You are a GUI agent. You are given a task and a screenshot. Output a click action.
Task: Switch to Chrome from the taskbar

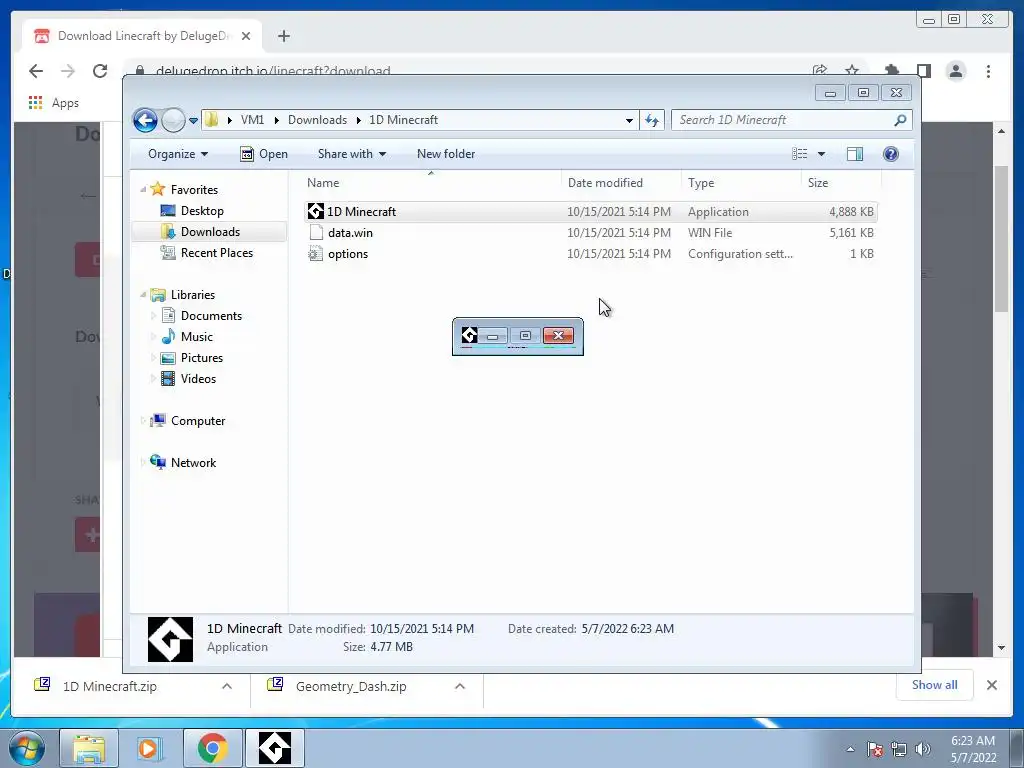212,748
